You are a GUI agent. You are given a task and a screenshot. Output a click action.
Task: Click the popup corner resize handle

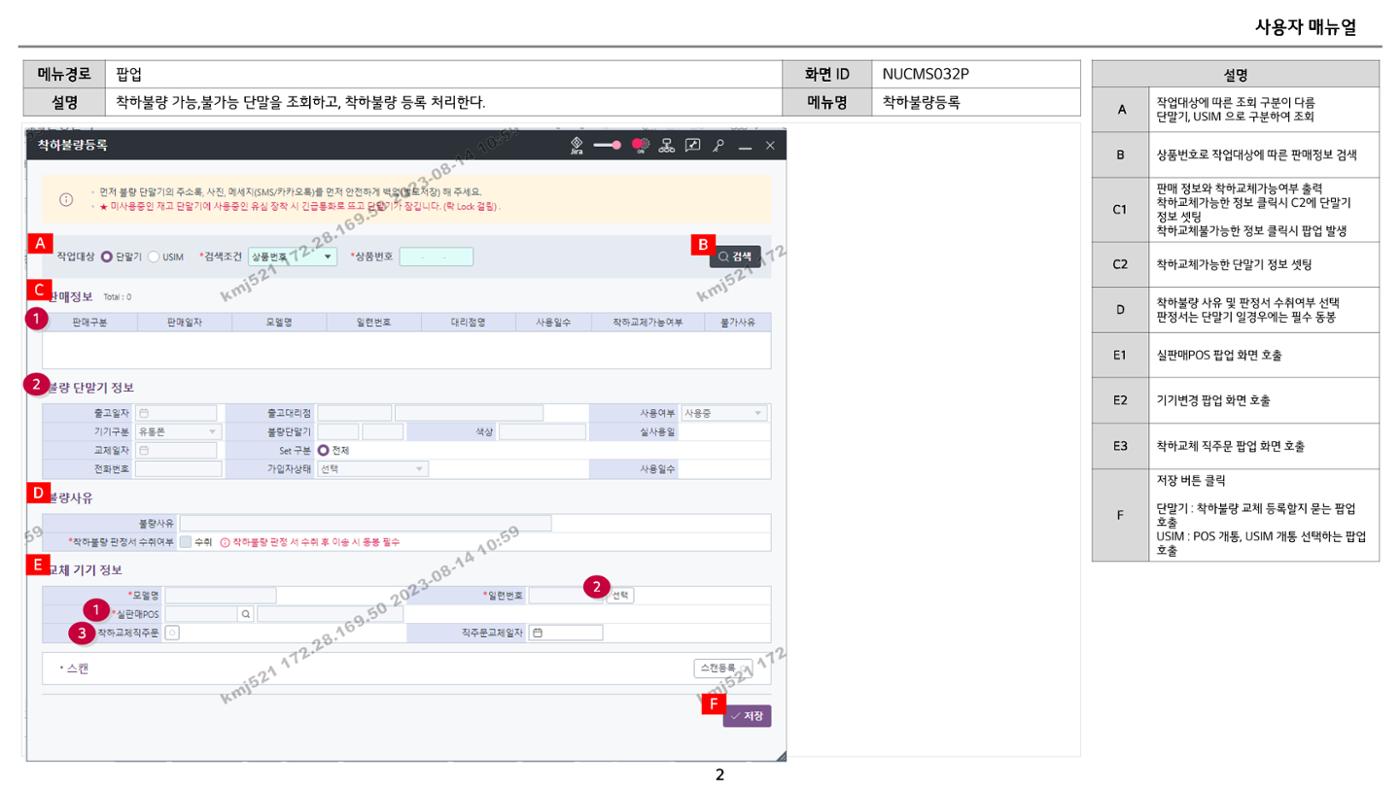click(781, 756)
